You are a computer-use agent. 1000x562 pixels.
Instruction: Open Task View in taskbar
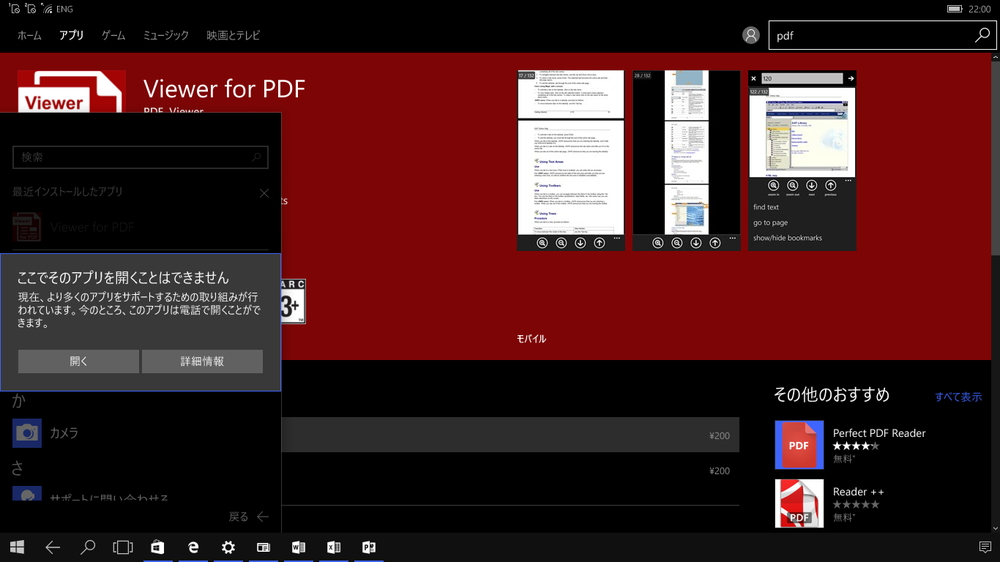[122, 547]
